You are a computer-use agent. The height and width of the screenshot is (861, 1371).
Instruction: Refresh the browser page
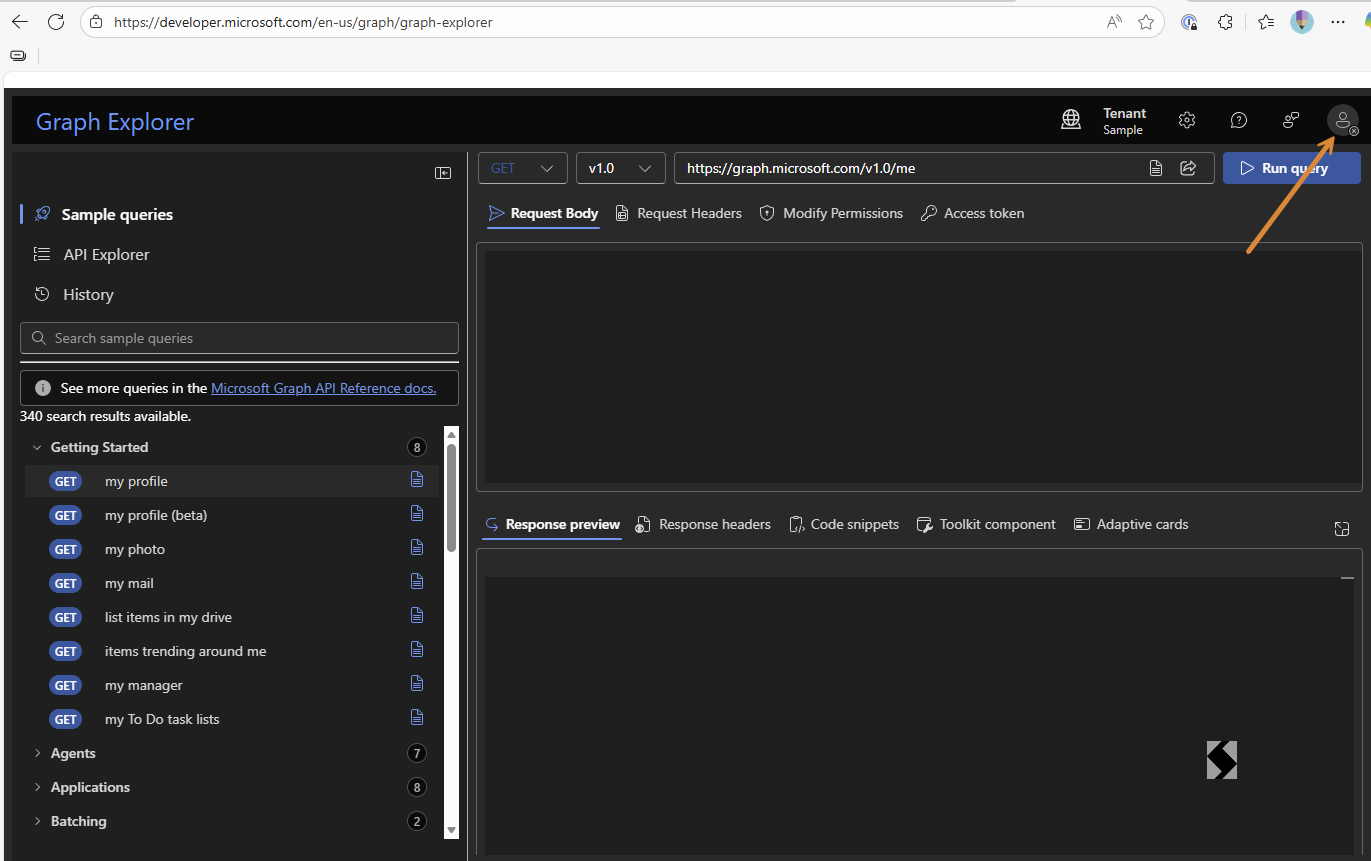coord(56,22)
